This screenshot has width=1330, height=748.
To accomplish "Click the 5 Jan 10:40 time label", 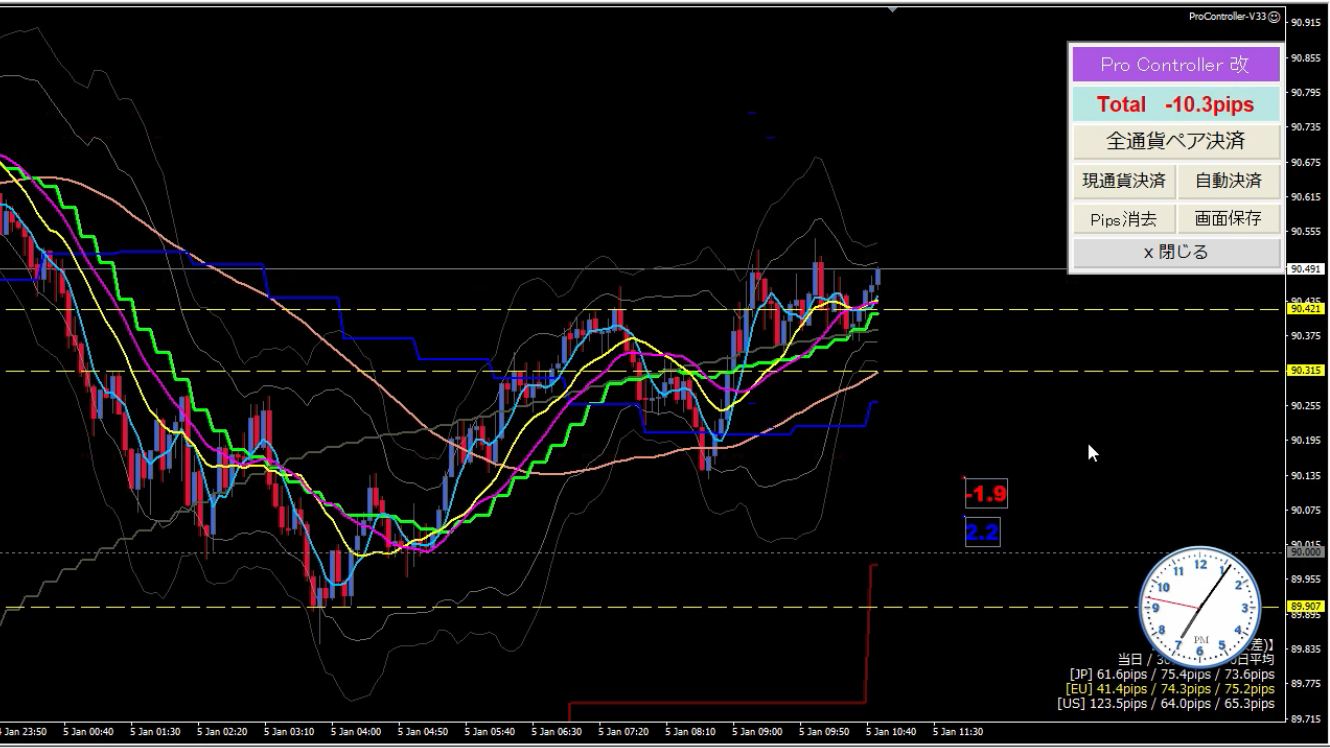I will [x=893, y=732].
